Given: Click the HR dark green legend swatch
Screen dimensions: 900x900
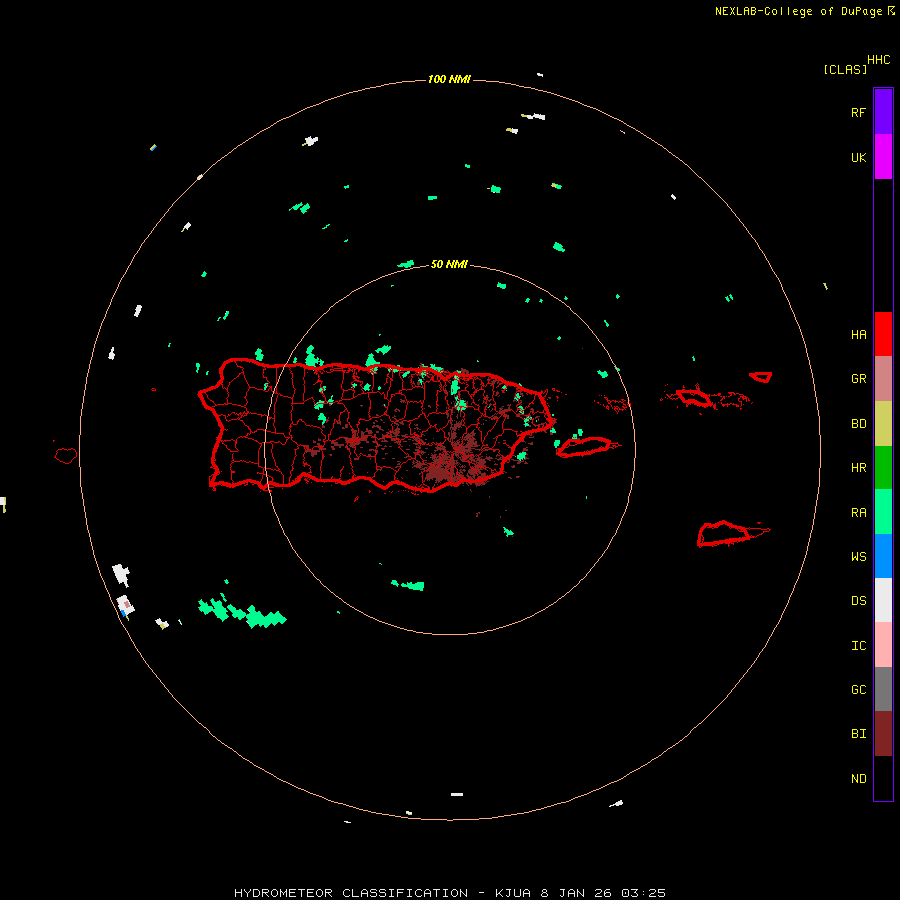Looking at the screenshot, I should (x=883, y=468).
